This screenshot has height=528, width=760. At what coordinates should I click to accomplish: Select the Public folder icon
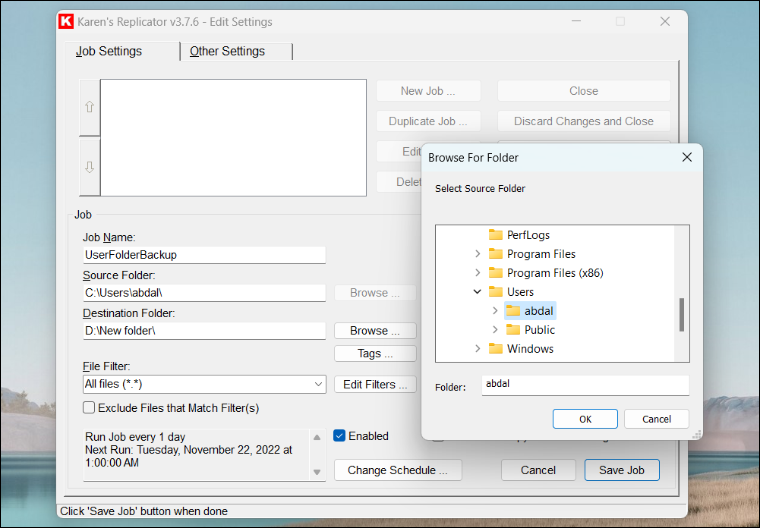(513, 330)
